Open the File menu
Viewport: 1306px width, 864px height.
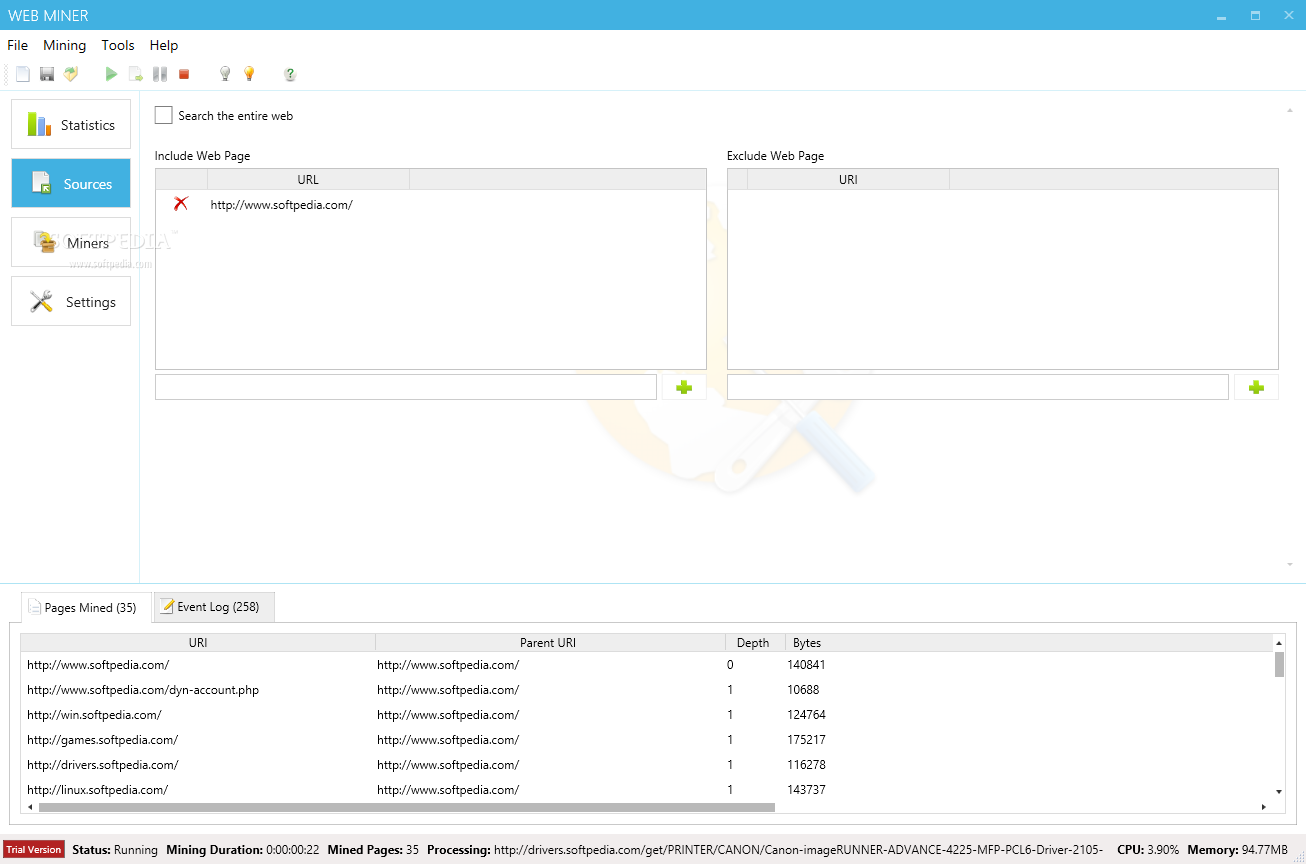tap(18, 45)
